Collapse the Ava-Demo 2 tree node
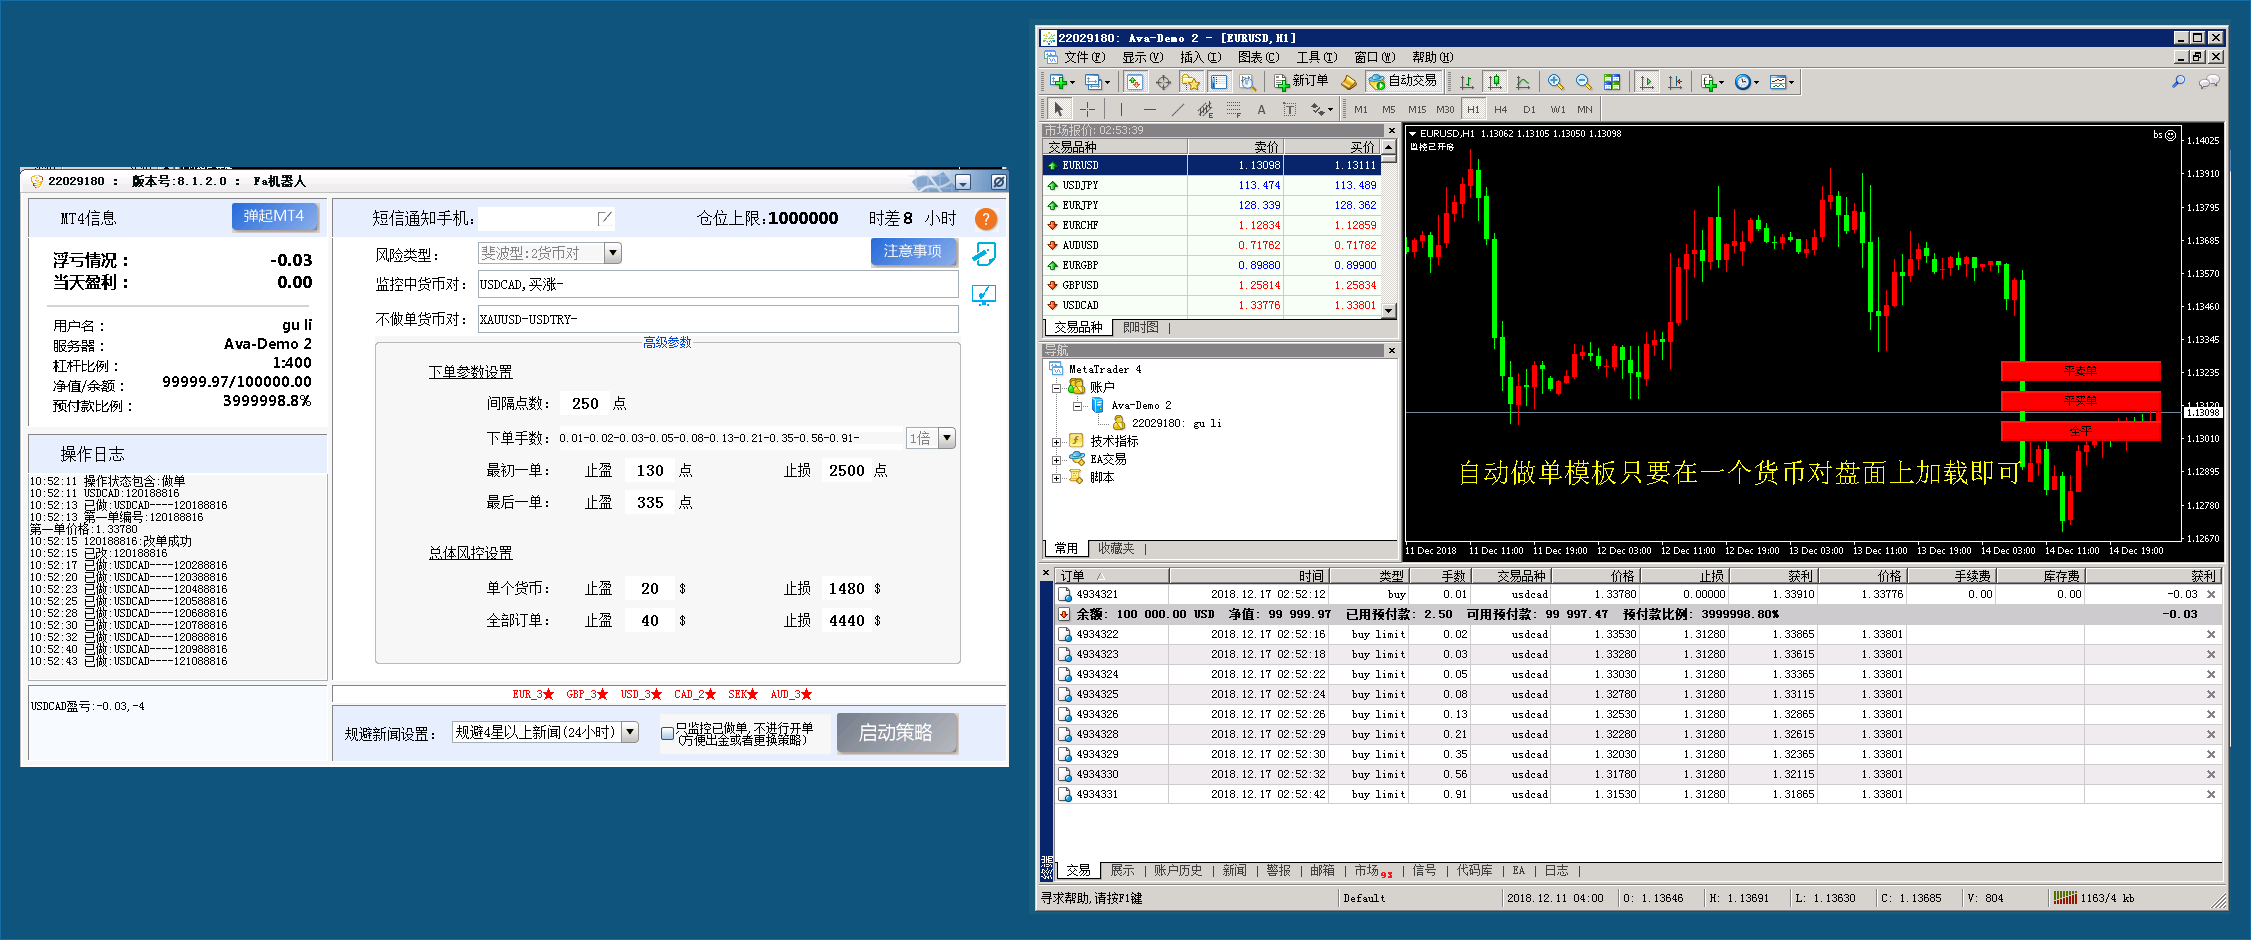 pyautogui.click(x=1076, y=406)
